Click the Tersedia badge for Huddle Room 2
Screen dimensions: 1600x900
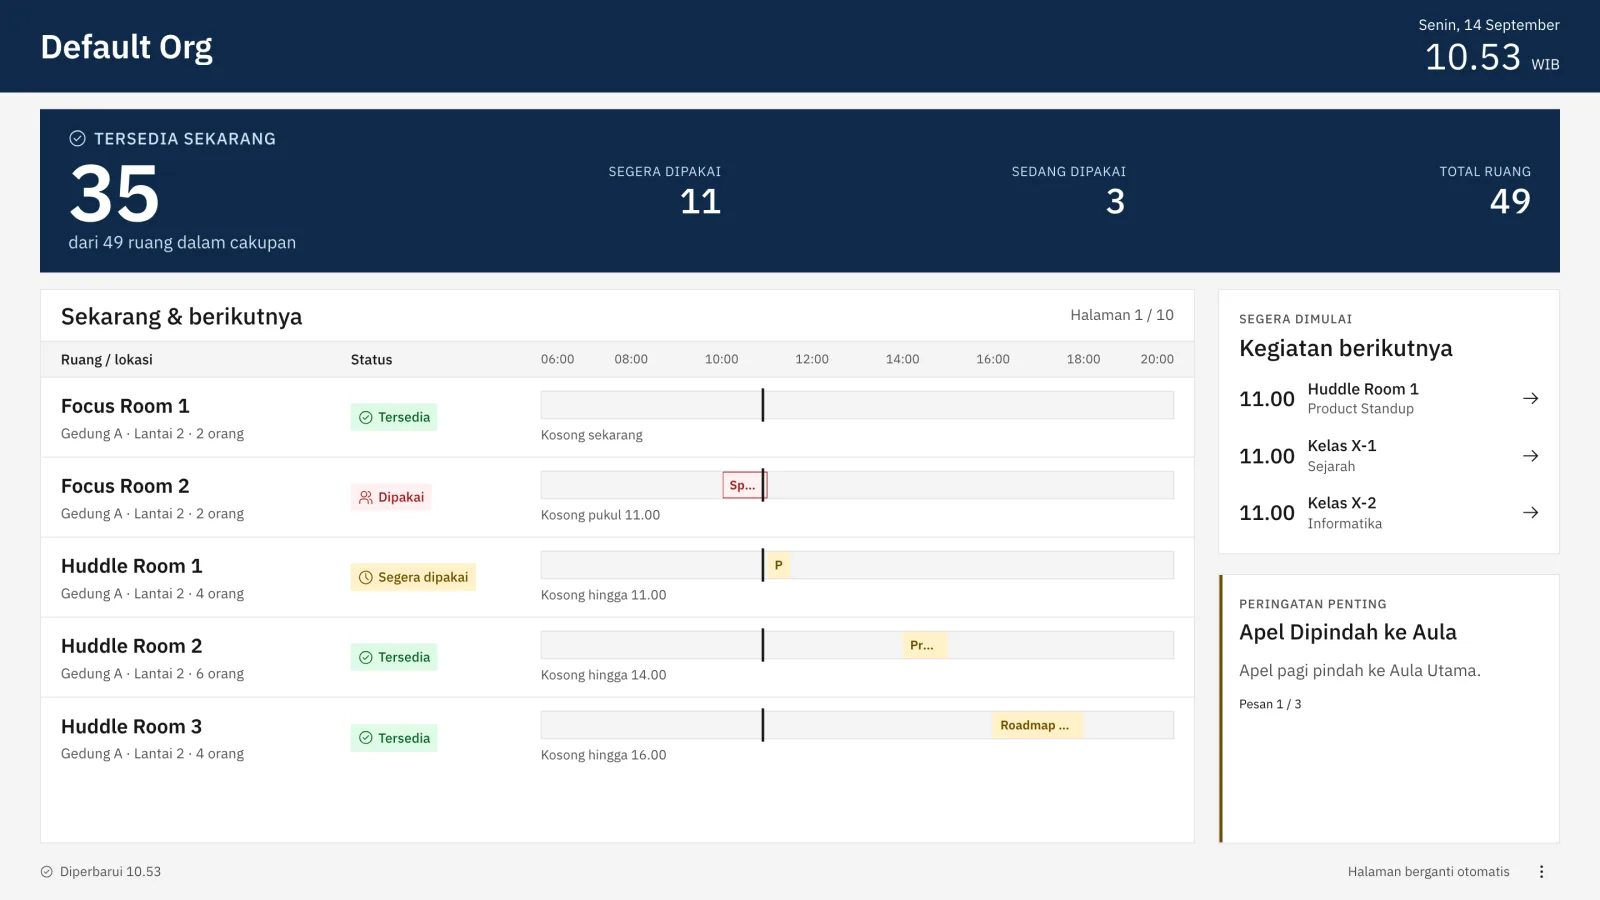tap(394, 657)
